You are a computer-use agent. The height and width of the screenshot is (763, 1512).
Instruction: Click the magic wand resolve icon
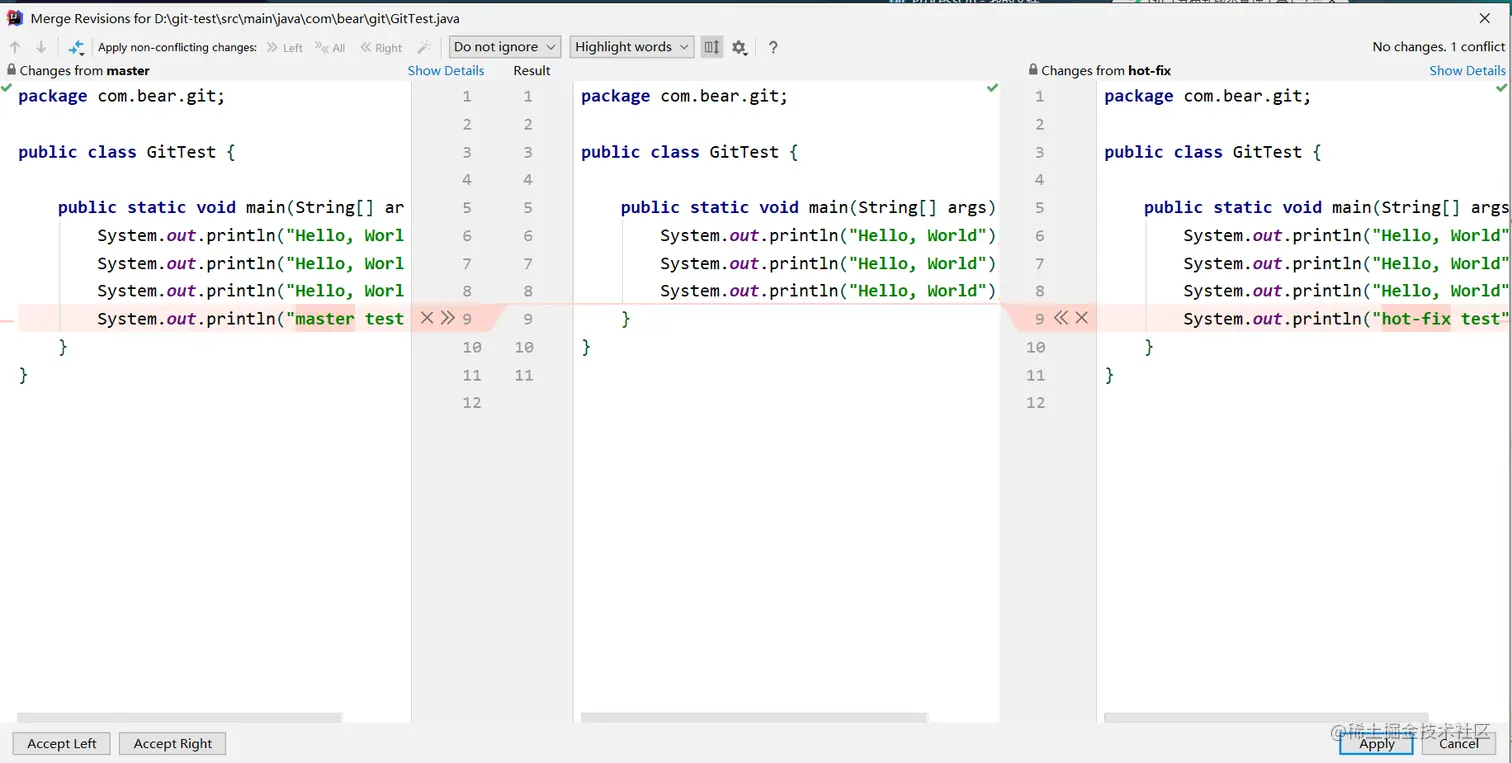point(424,47)
